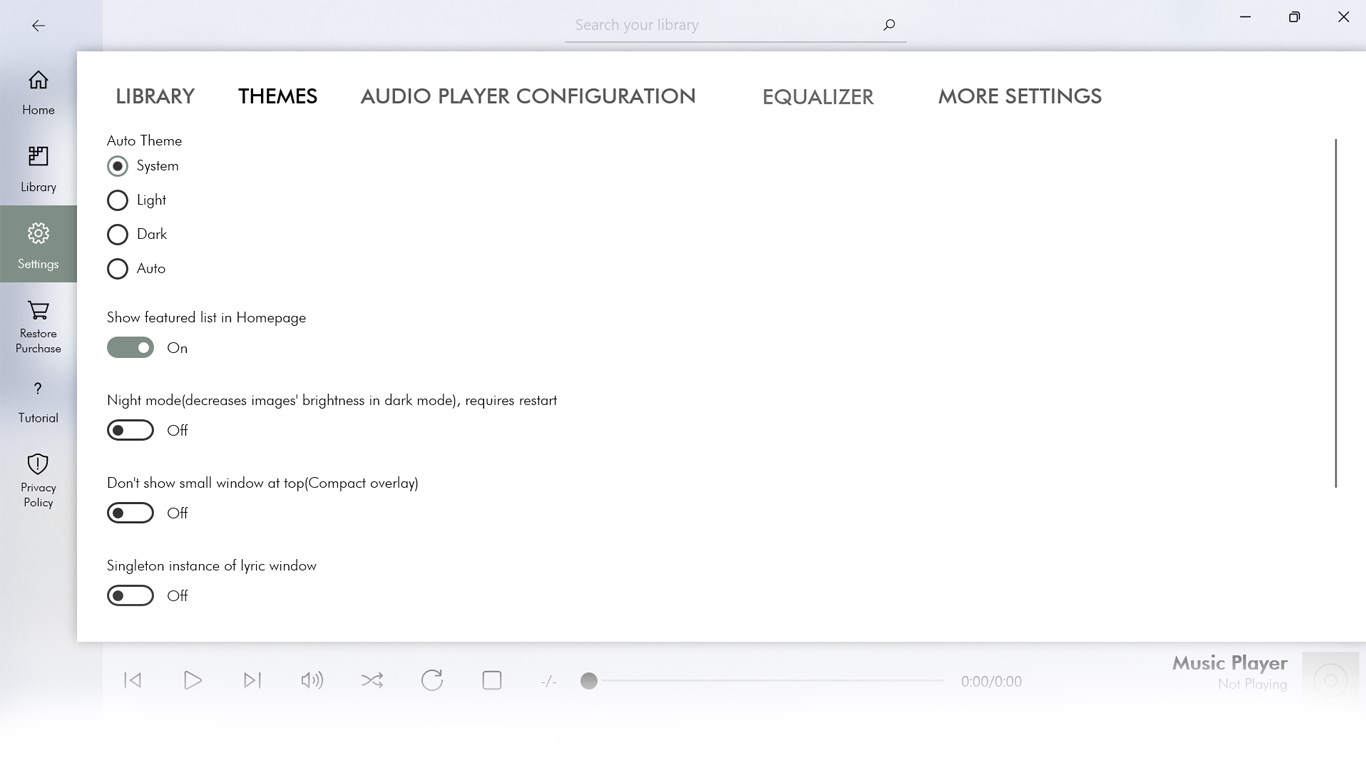This screenshot has height=768, width=1366.
Task: Switch to the Equalizer tab
Action: [x=818, y=96]
